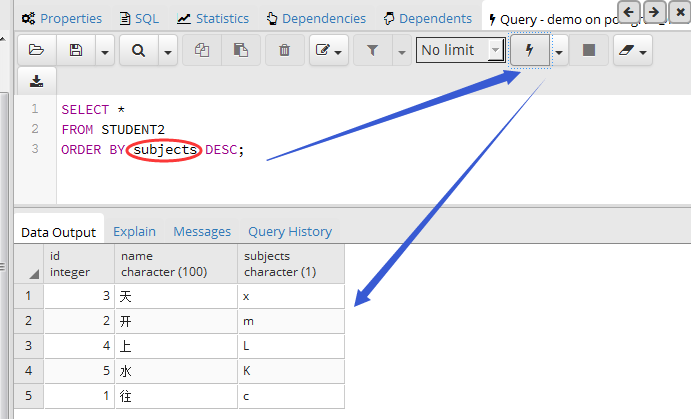Click the Stop query square button
The height and width of the screenshot is (419, 691).
589,51
